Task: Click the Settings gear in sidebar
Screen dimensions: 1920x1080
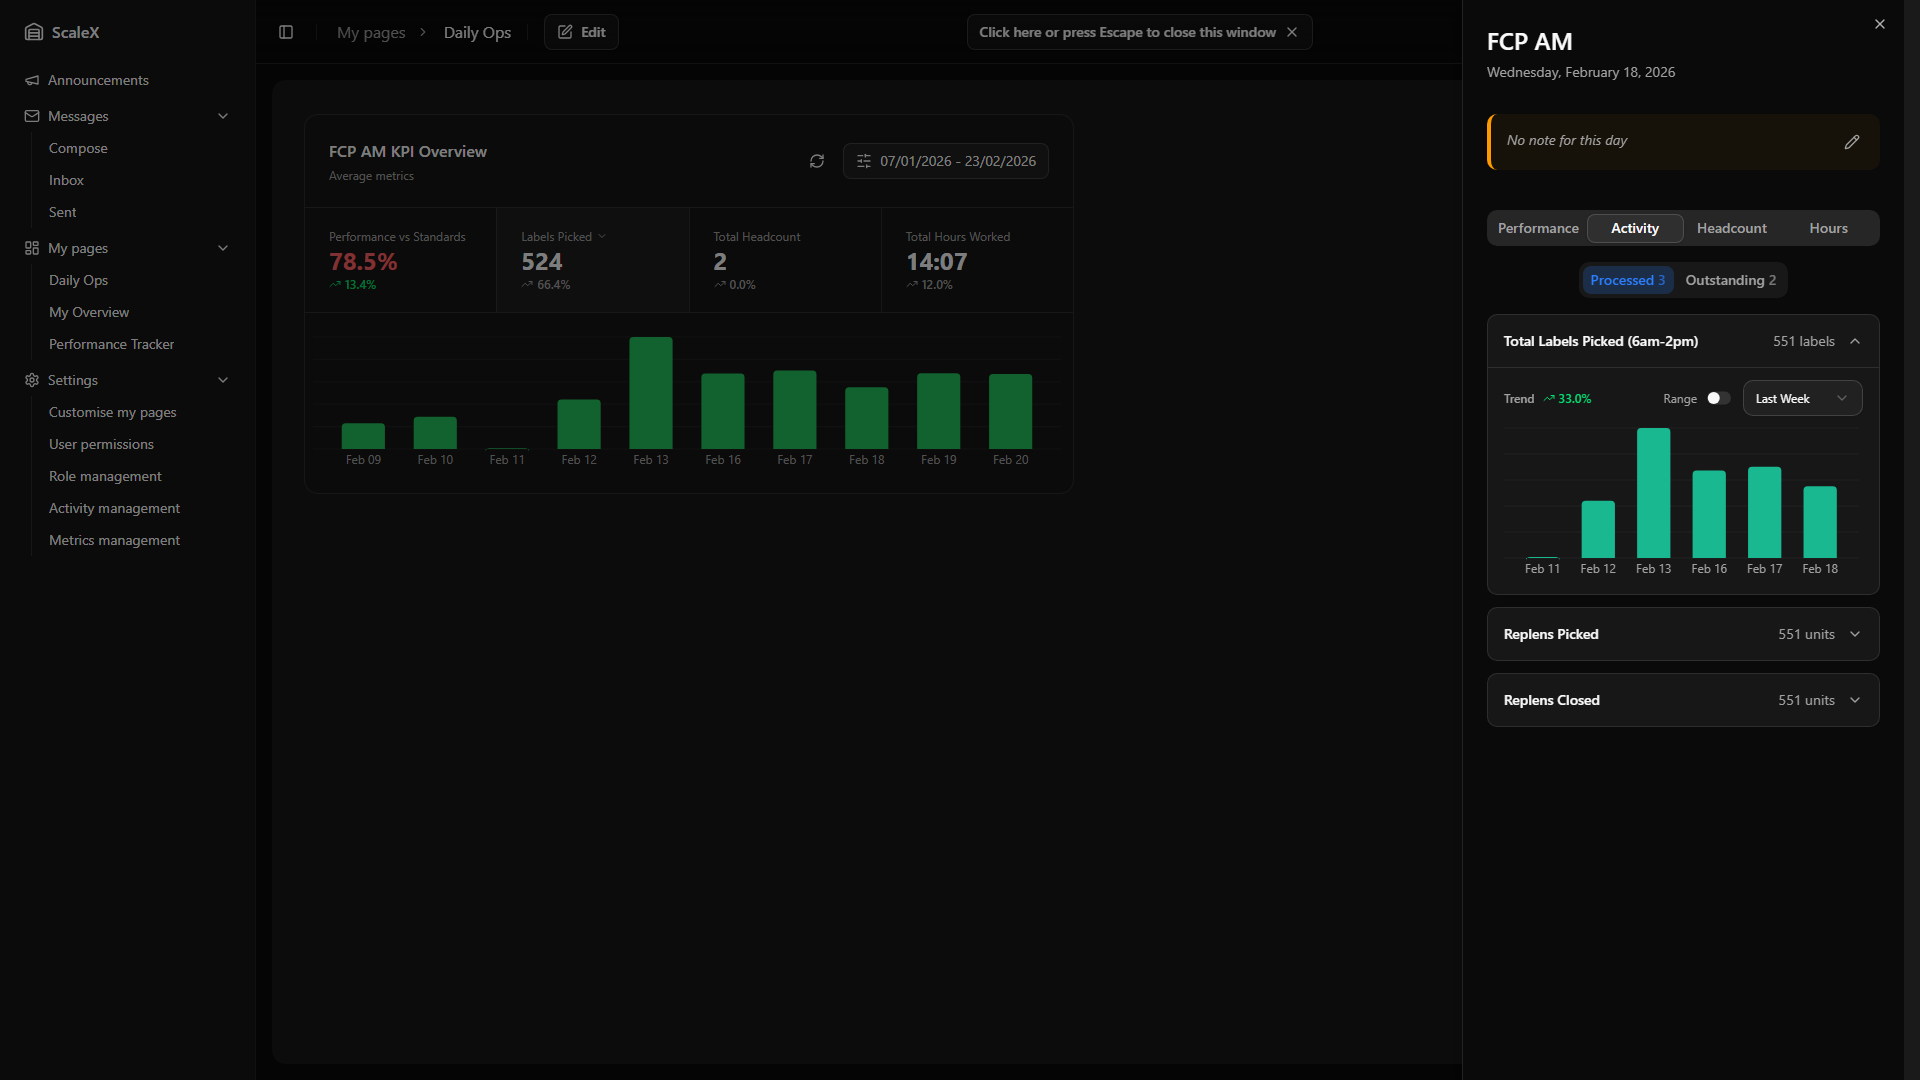Action: 32,380
